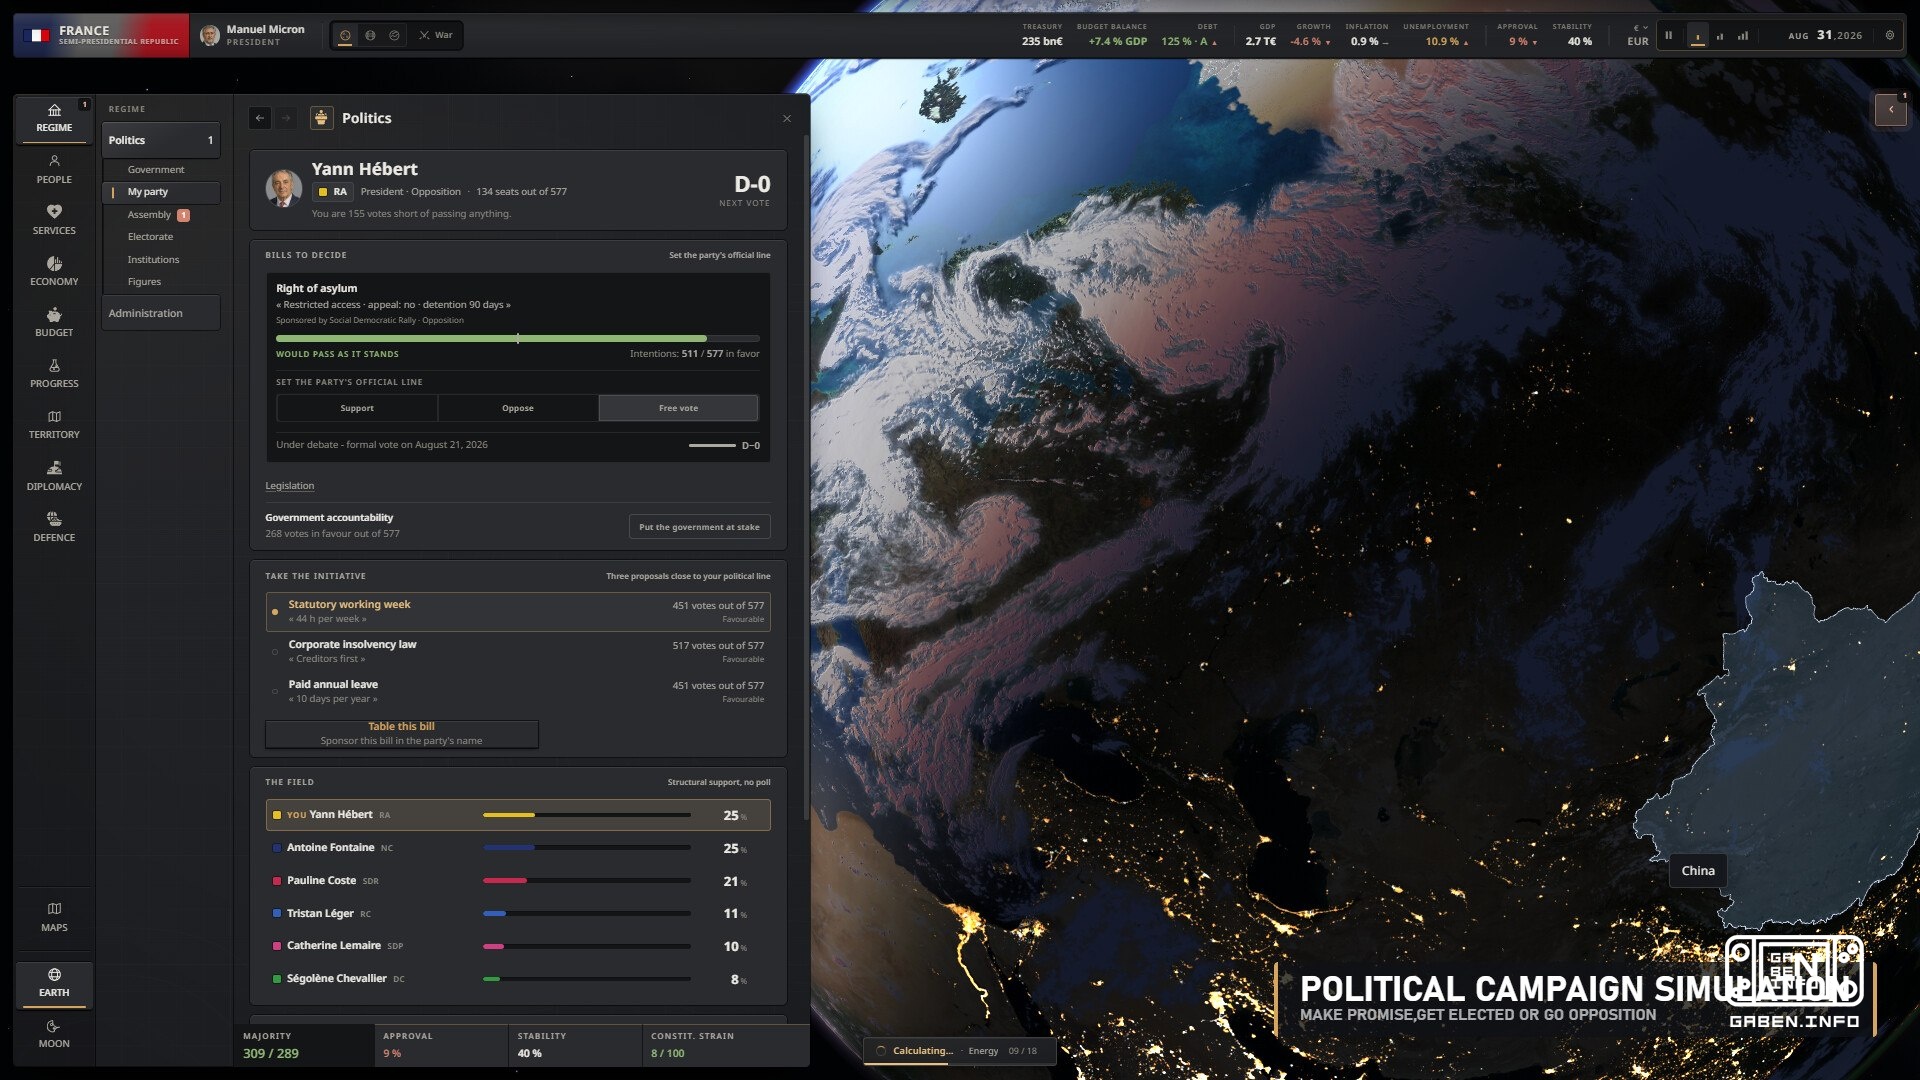This screenshot has width=1920, height=1080.
Task: Open the Economy pie chart icon
Action: [54, 263]
